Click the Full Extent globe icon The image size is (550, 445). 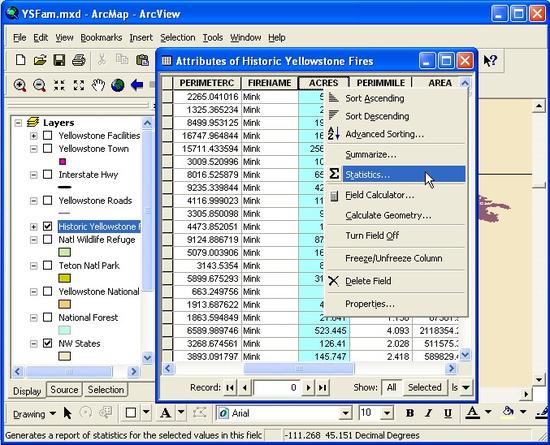click(118, 85)
